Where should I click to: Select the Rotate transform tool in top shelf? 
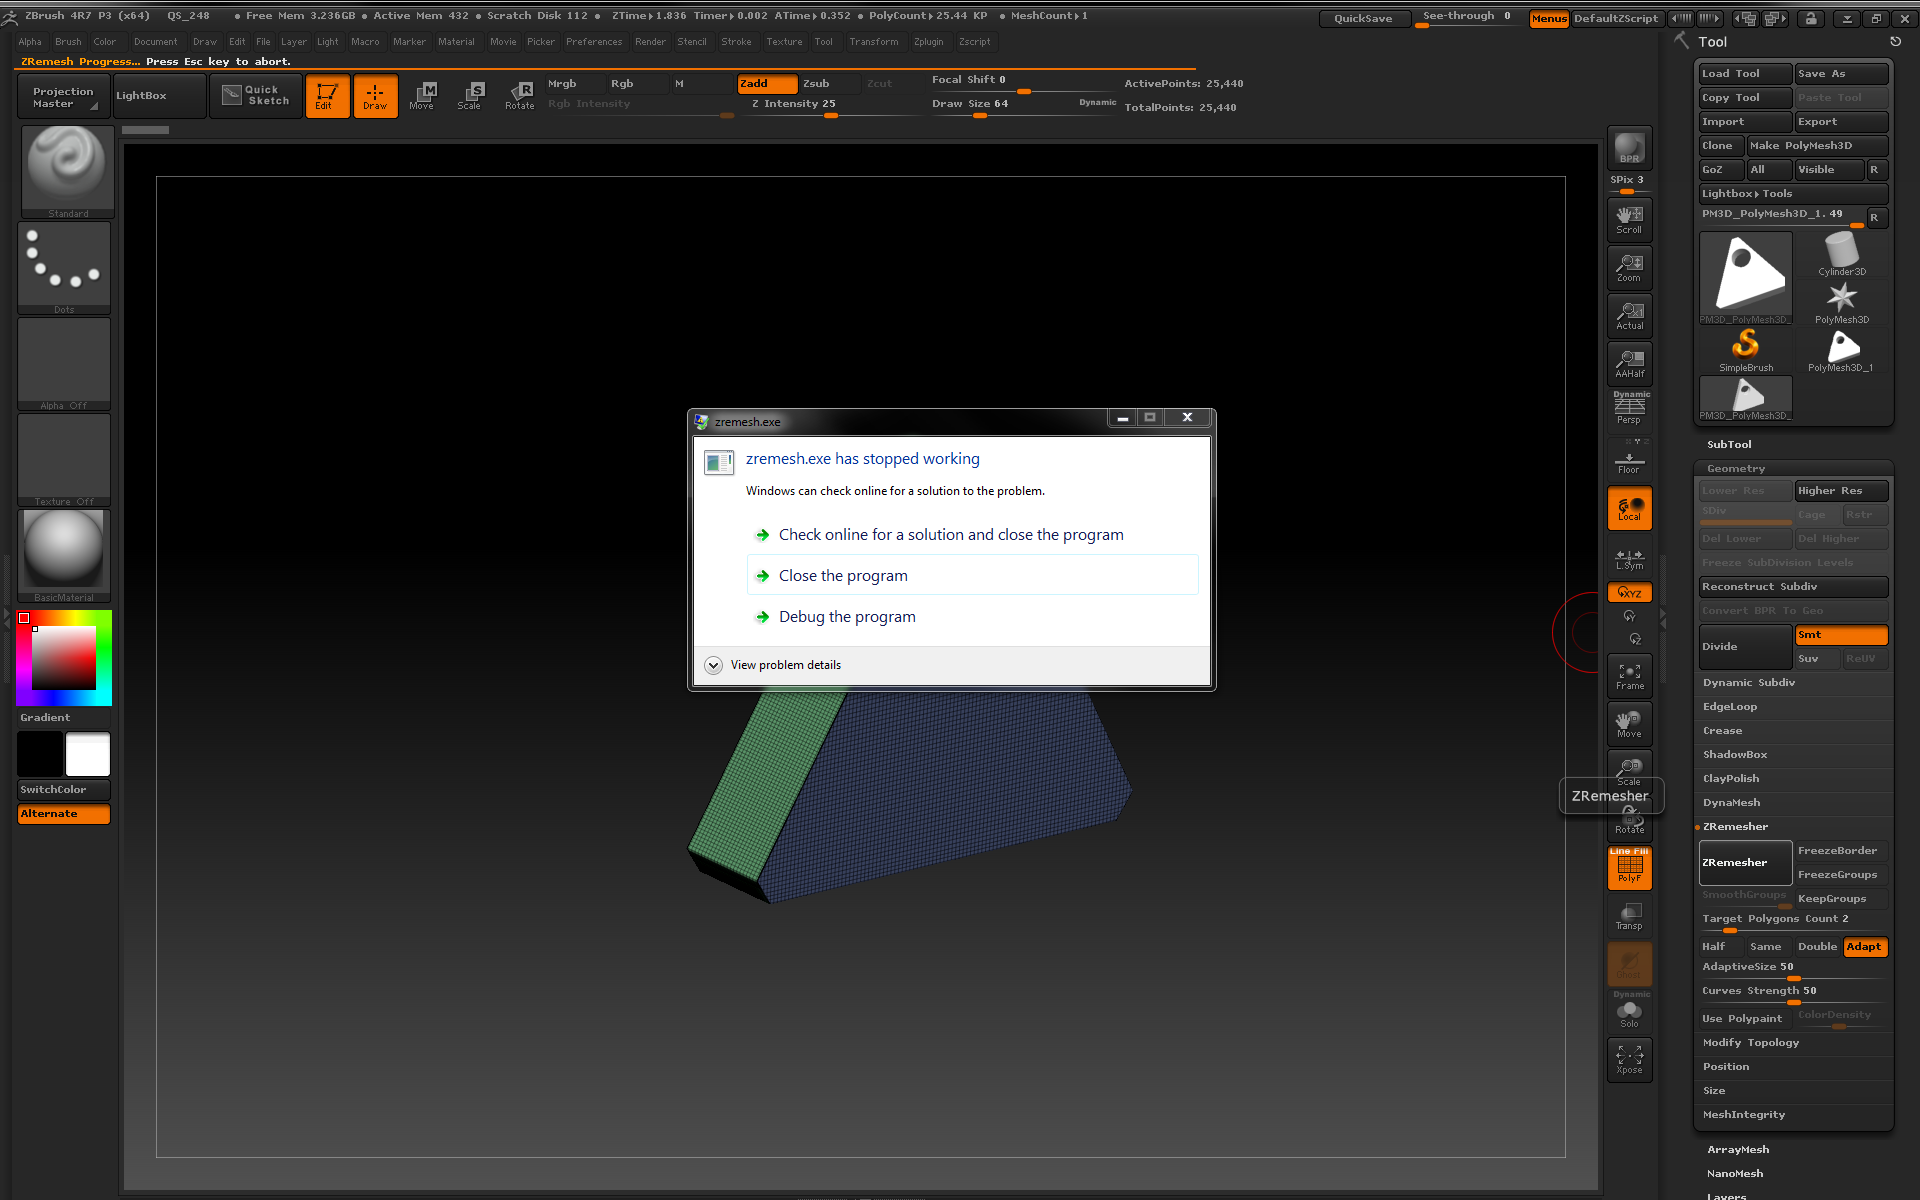pos(519,96)
